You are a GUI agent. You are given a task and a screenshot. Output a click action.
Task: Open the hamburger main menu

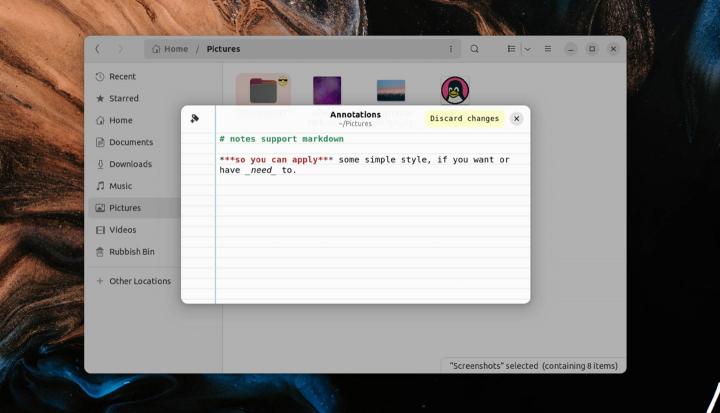(548, 49)
